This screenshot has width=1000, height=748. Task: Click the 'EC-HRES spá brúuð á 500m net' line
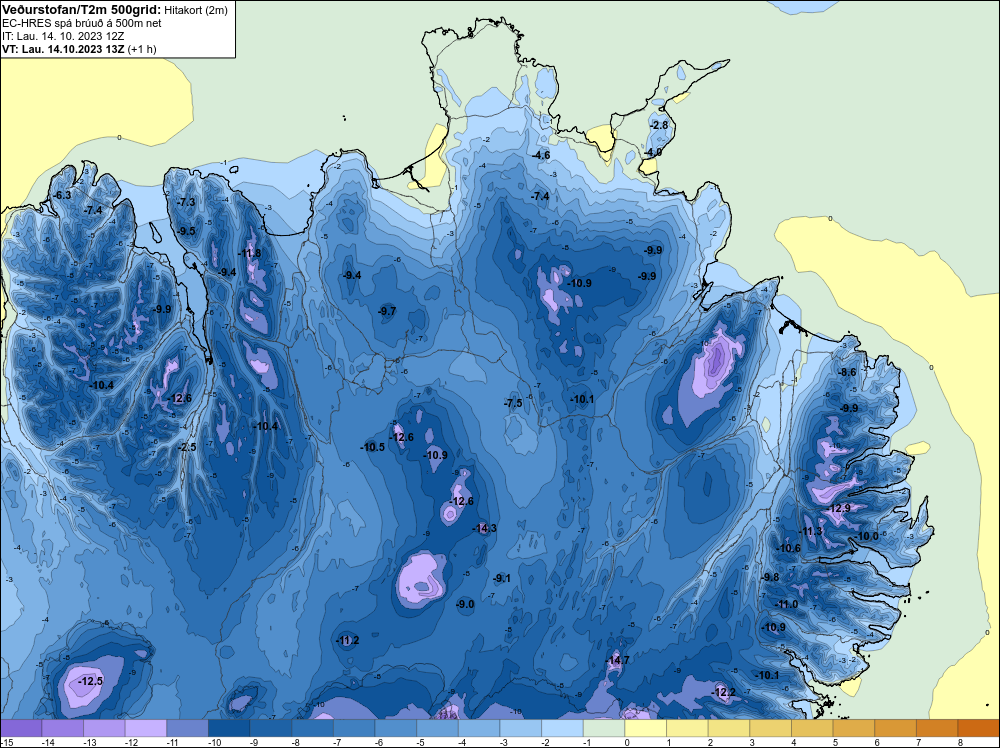pos(82,23)
